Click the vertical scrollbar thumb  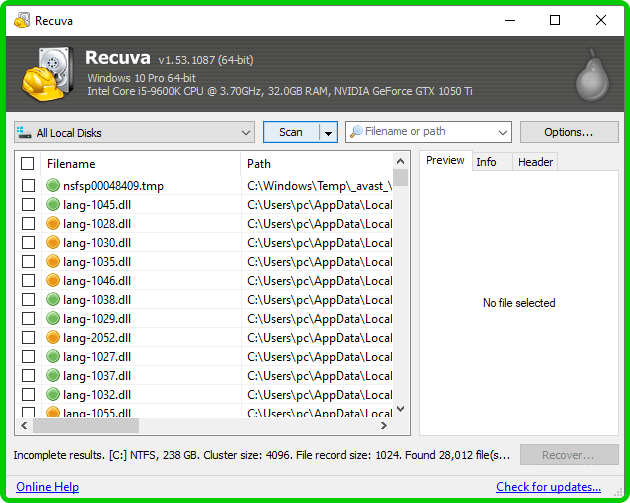401,178
